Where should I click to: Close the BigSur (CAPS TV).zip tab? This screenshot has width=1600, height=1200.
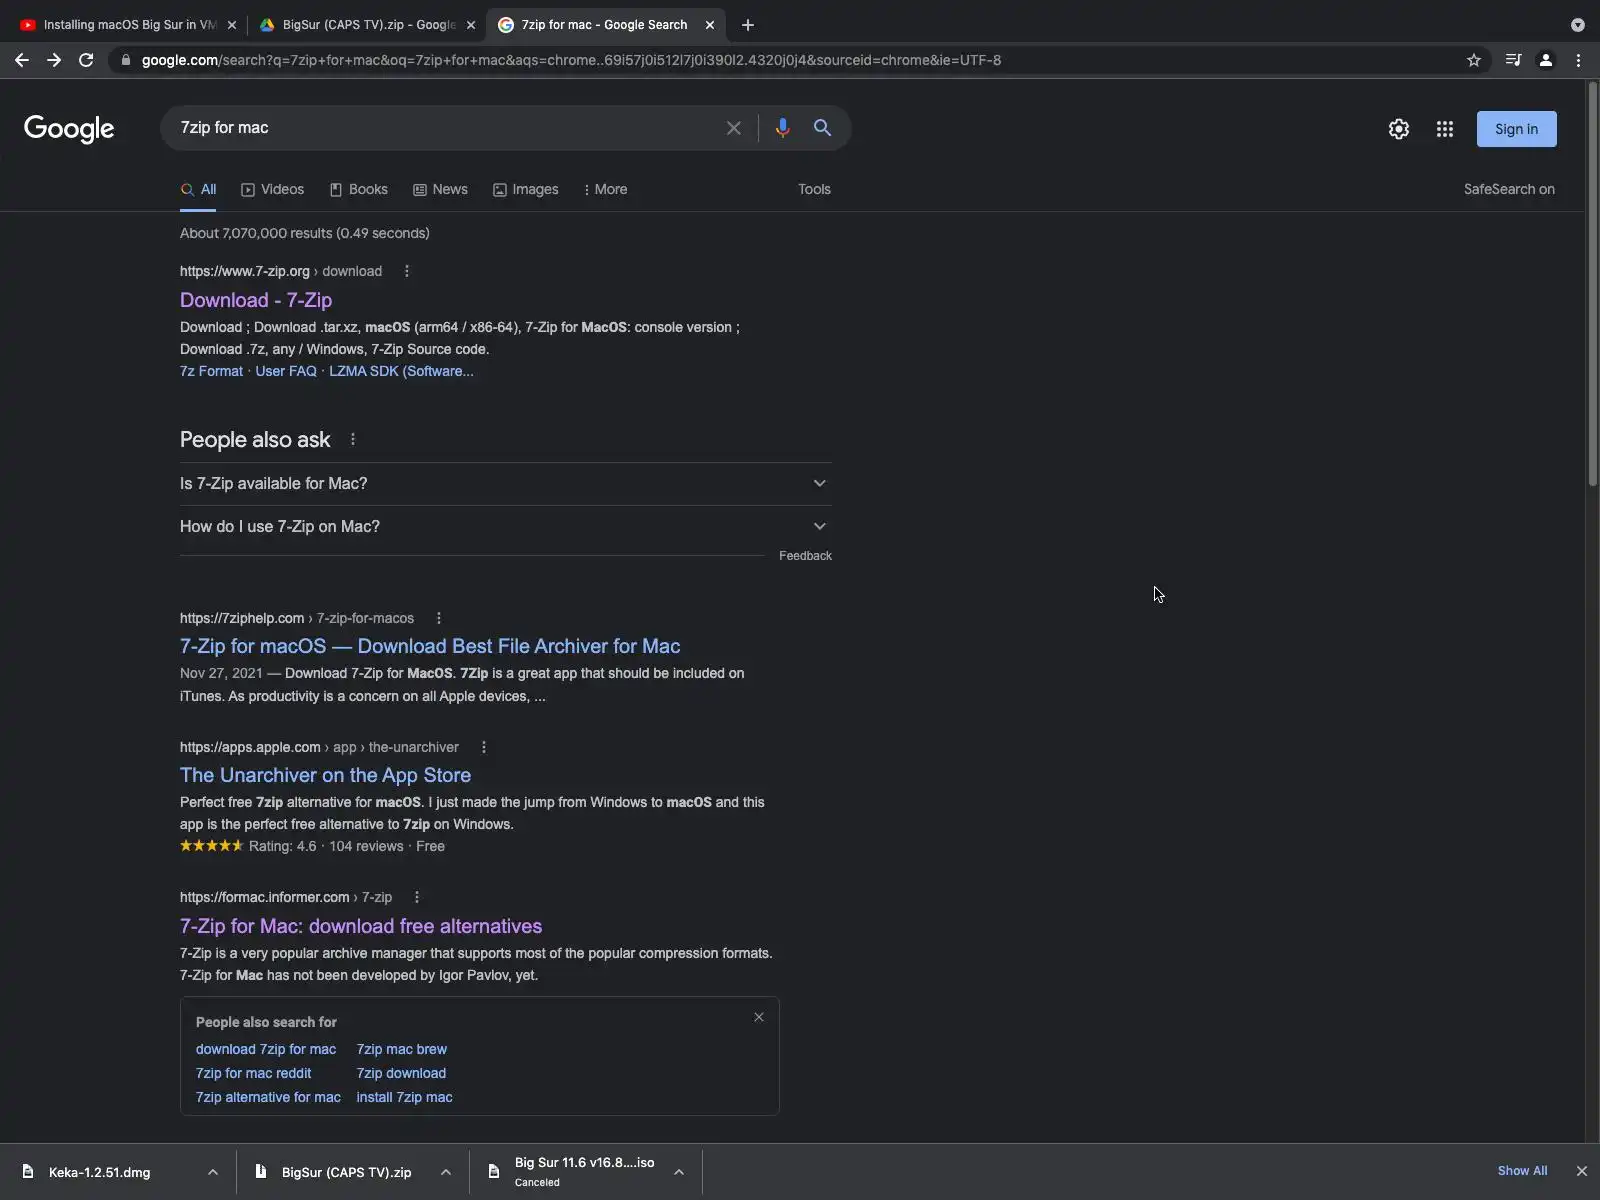(x=471, y=25)
